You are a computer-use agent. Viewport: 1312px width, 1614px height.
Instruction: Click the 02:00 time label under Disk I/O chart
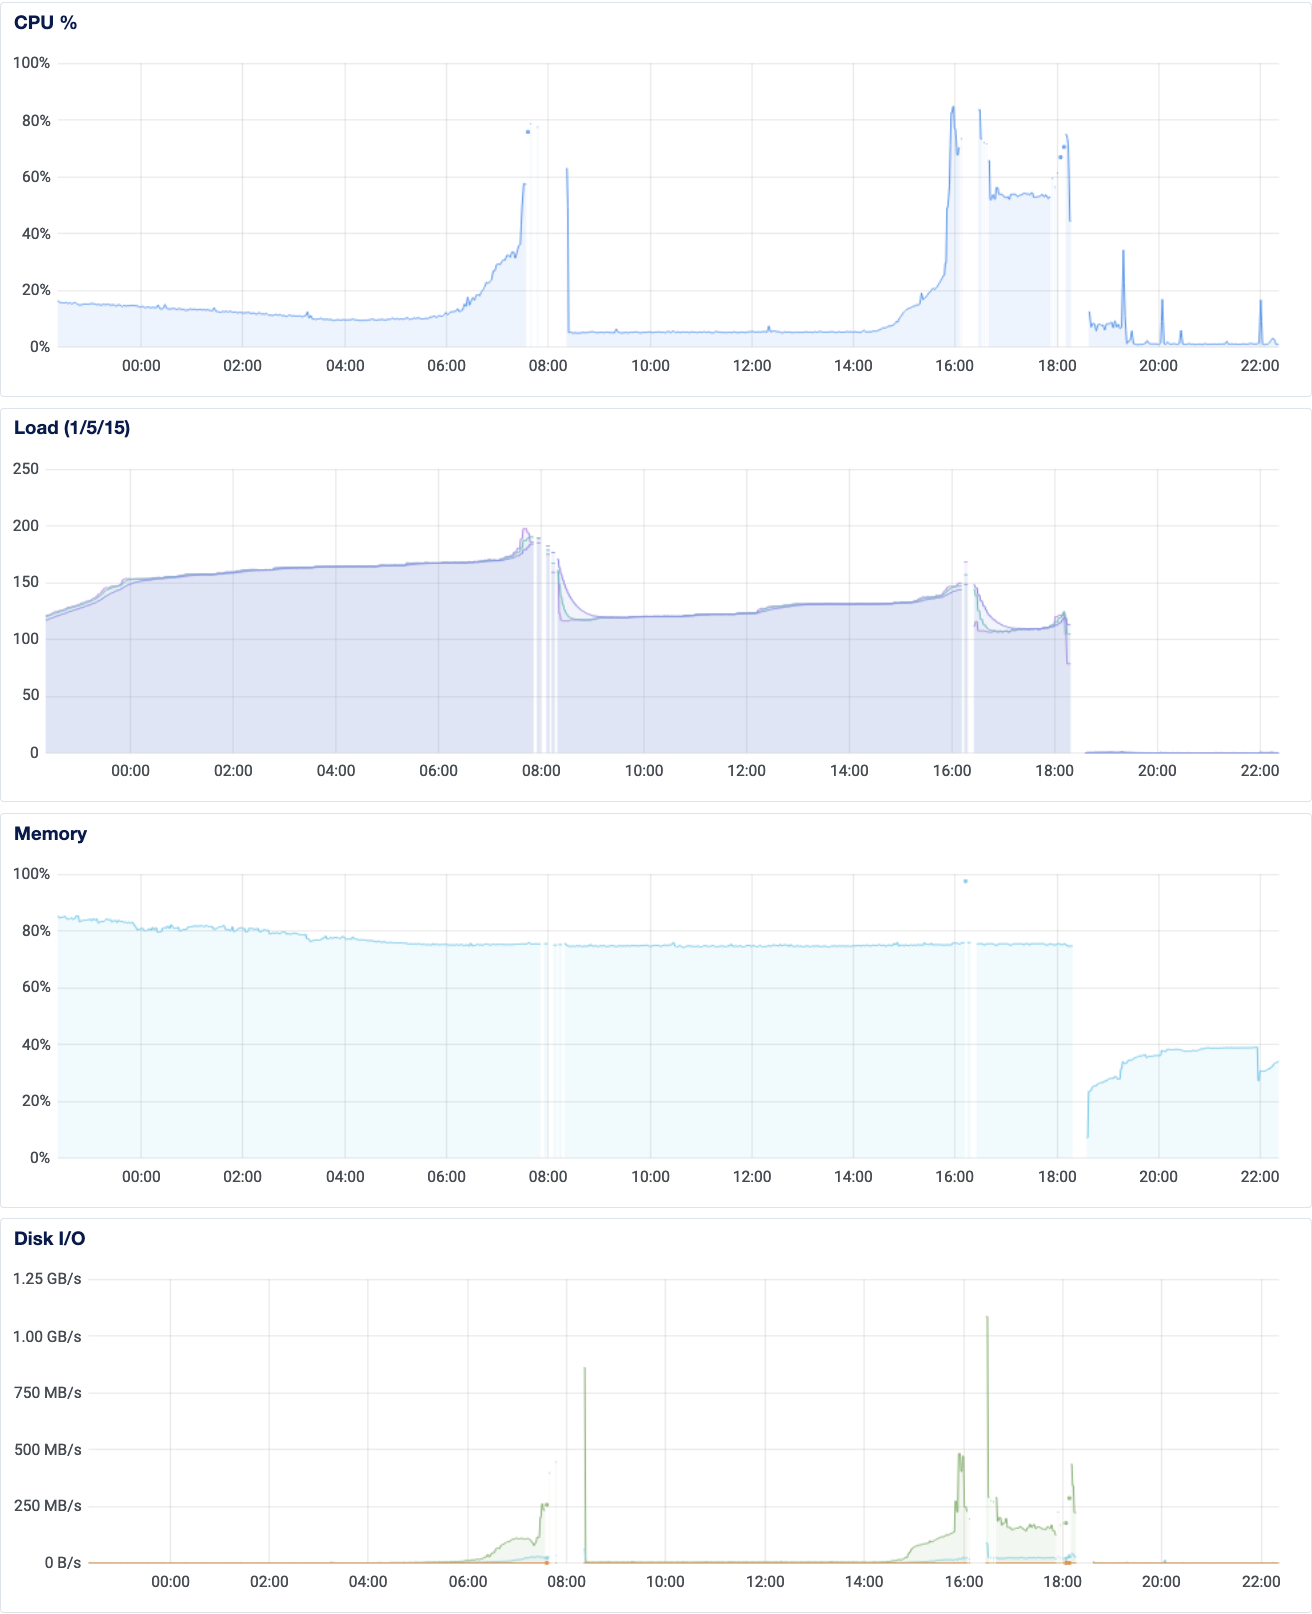point(269,1582)
